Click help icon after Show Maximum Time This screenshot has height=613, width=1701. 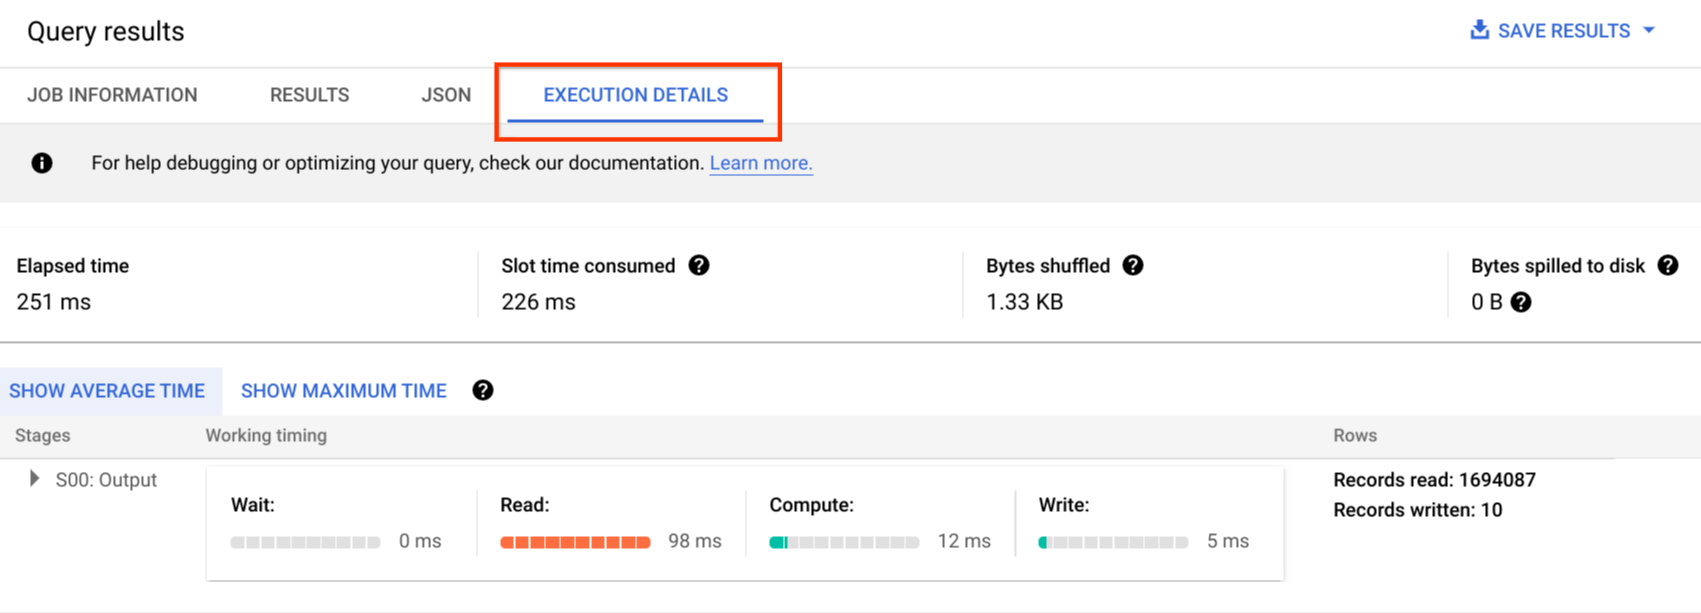(483, 391)
